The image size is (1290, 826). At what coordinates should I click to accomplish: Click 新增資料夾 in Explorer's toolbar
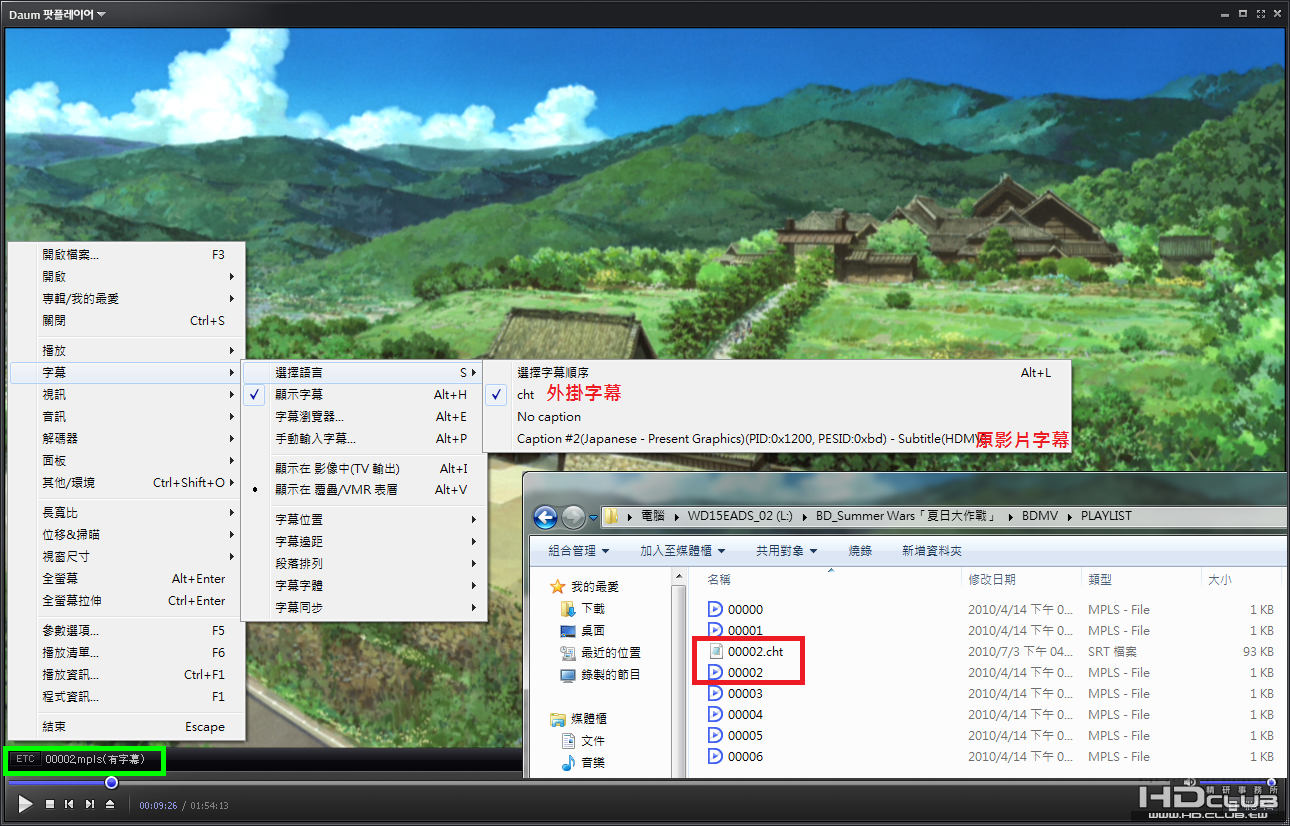click(x=931, y=550)
